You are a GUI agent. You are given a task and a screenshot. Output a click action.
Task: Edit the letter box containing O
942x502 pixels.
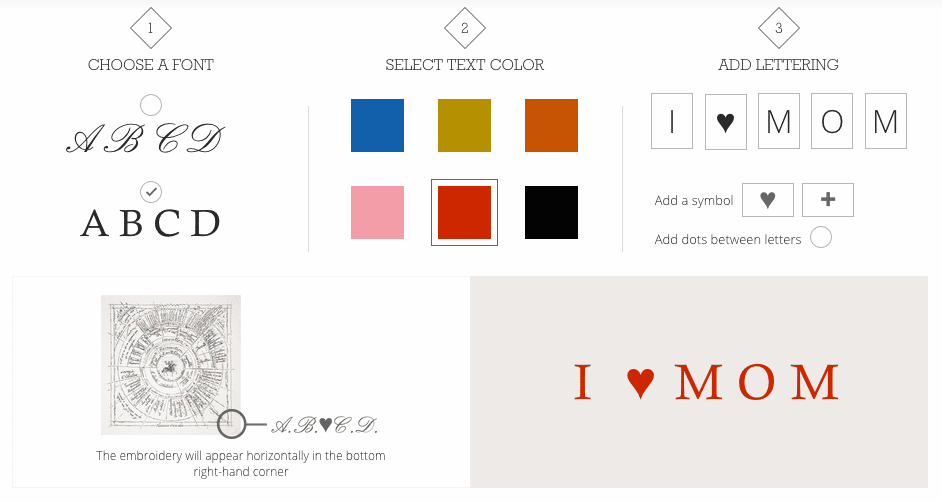[x=832, y=121]
